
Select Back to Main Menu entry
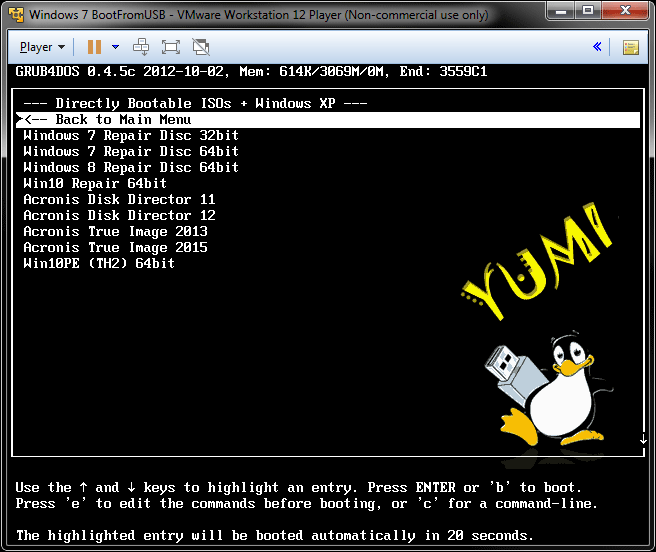328,120
